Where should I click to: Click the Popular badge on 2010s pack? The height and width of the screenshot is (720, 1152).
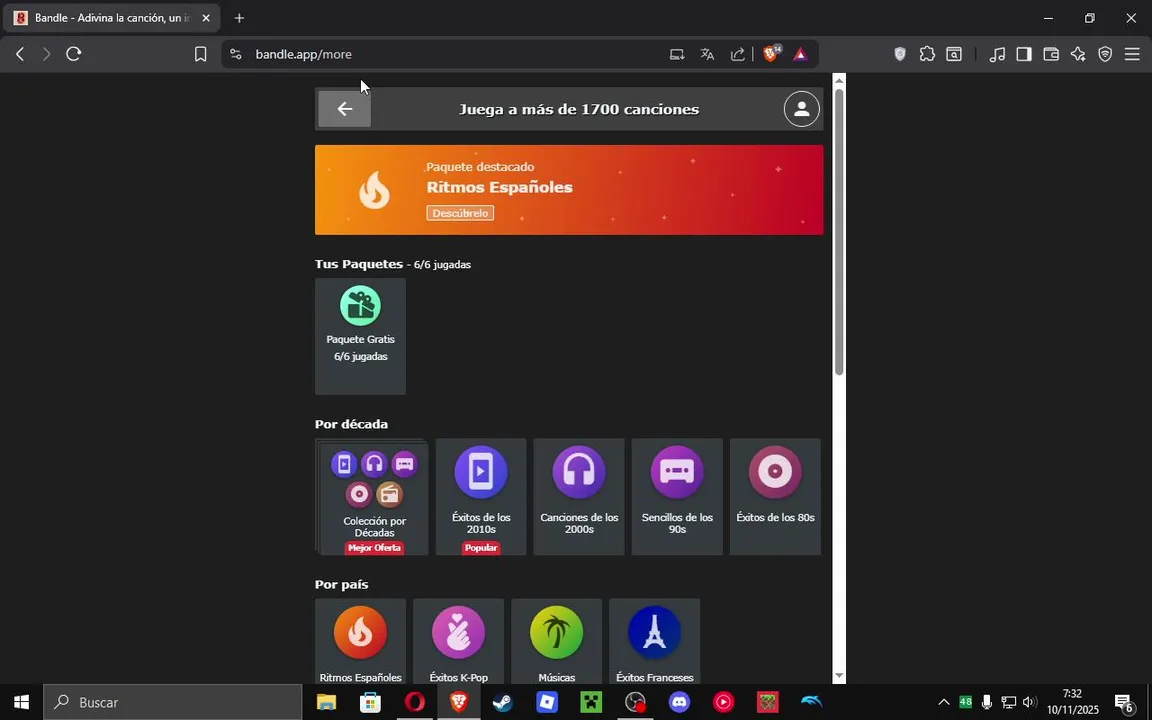click(x=481, y=548)
